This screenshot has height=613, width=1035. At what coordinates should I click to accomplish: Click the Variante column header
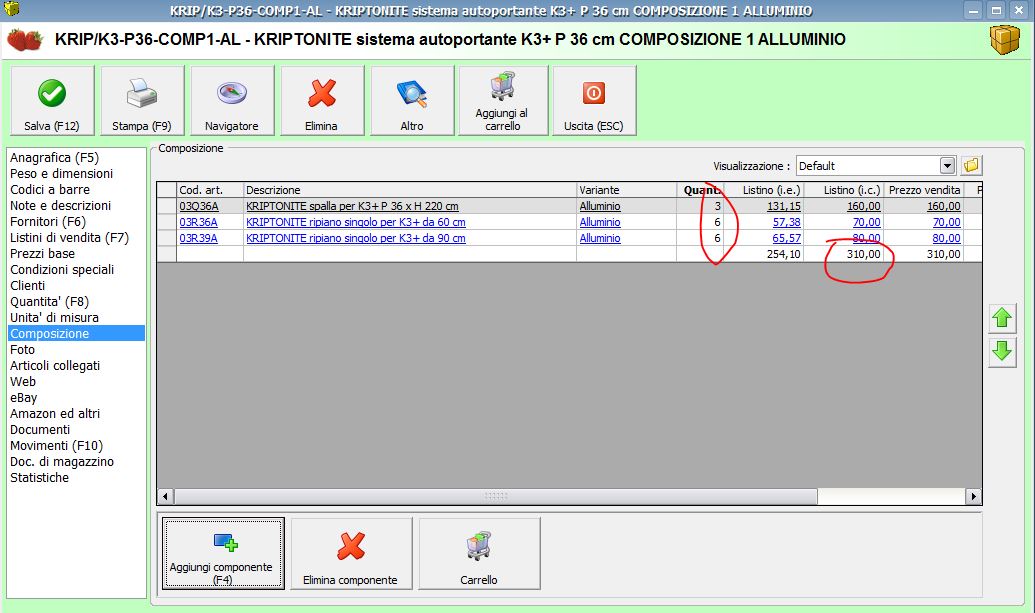pos(626,190)
